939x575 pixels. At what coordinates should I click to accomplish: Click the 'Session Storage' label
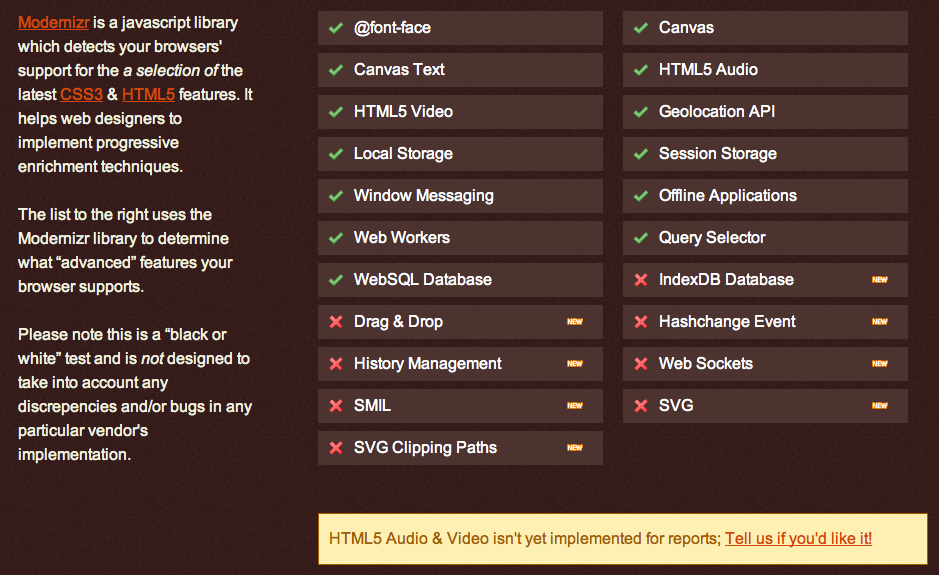point(717,154)
